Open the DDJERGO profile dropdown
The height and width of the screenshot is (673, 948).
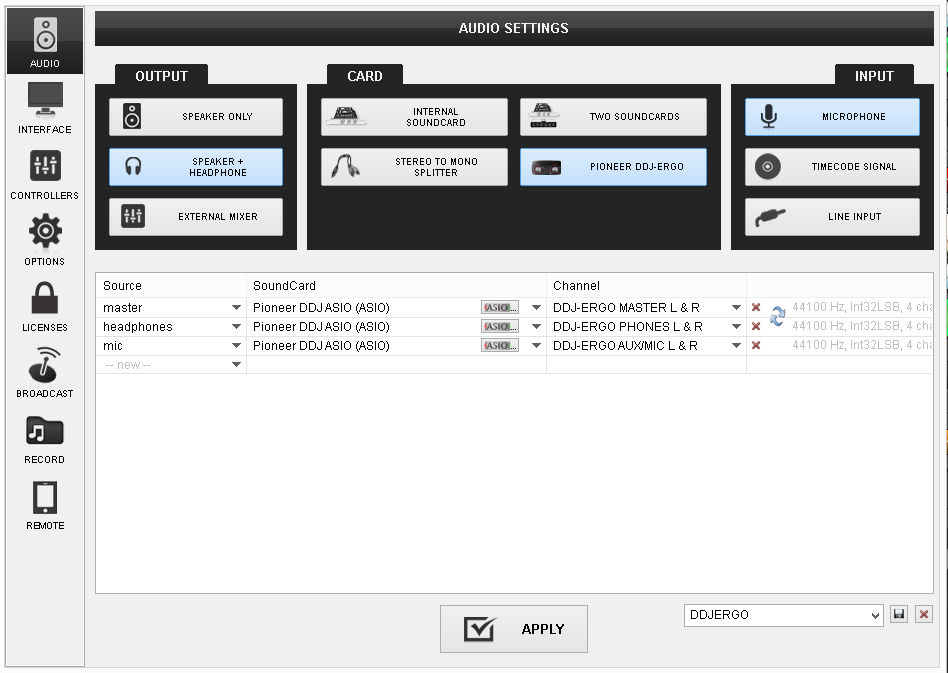pos(784,615)
